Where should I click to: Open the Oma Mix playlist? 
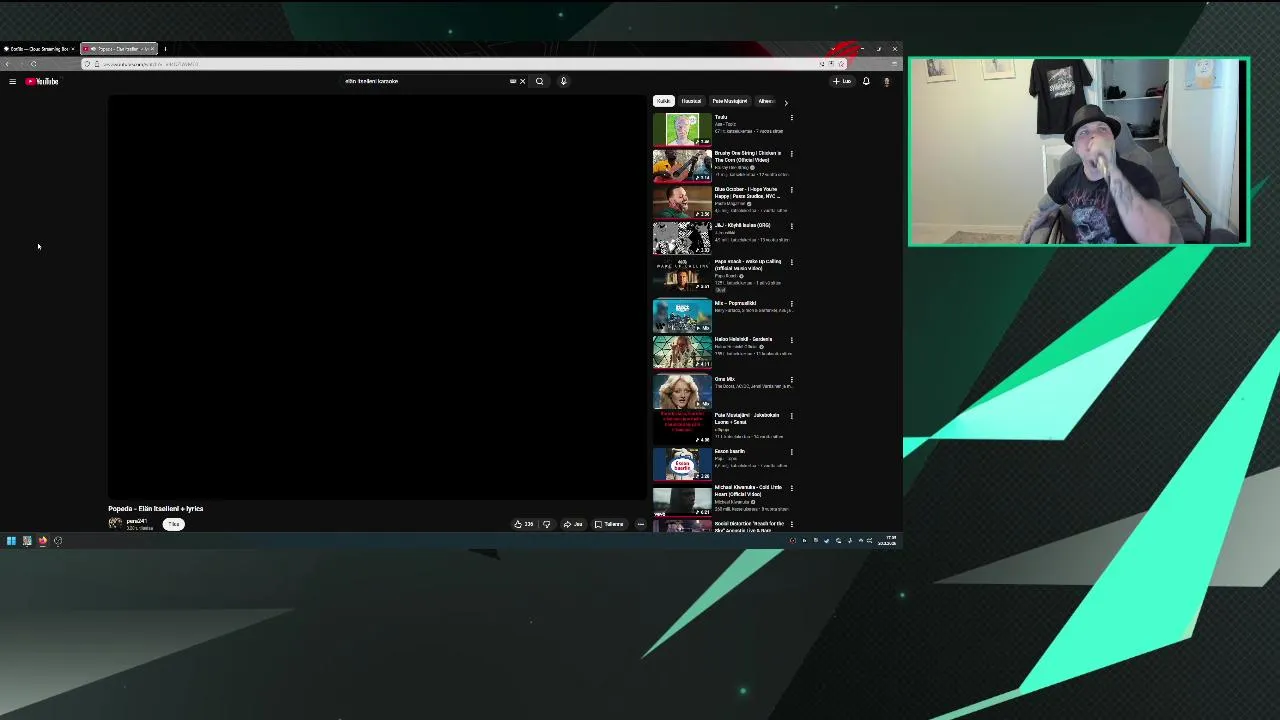coord(682,390)
